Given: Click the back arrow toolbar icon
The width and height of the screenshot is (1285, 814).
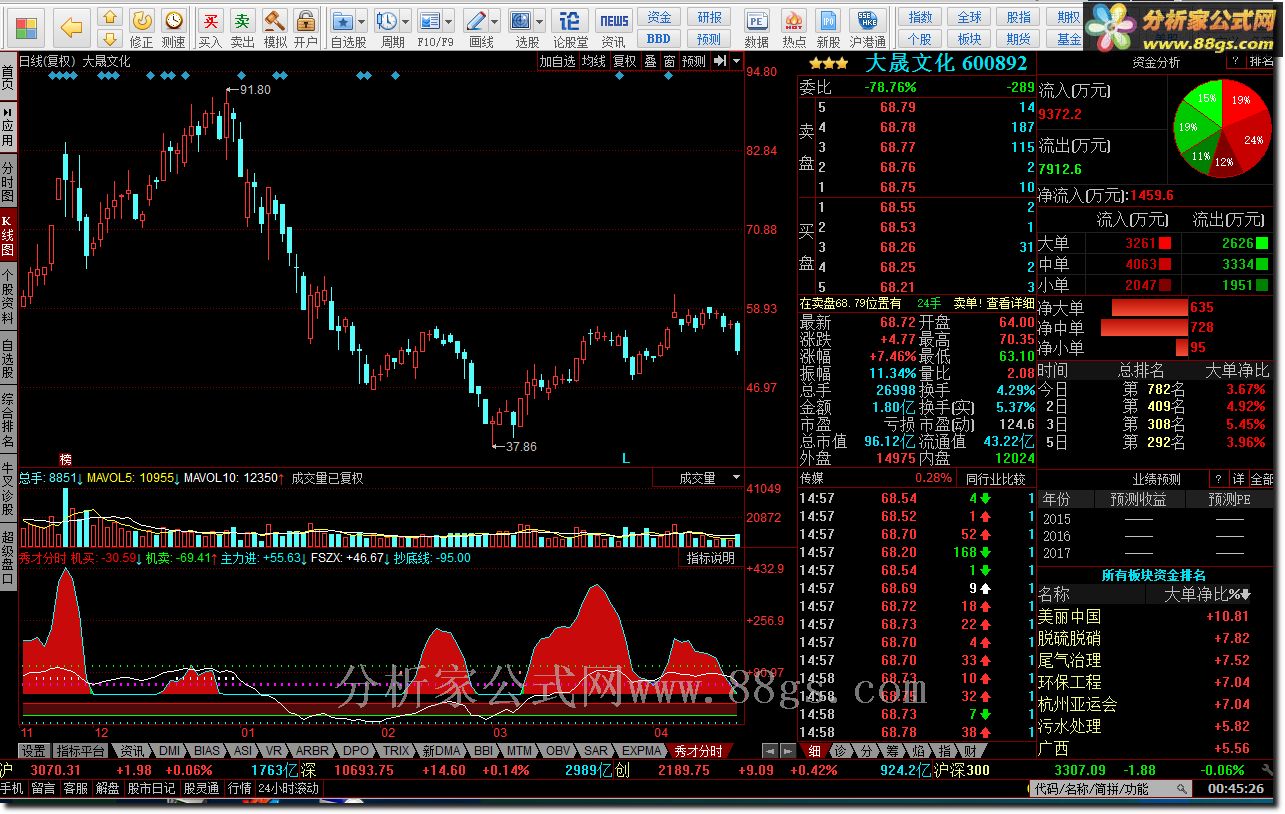Looking at the screenshot, I should point(70,26).
